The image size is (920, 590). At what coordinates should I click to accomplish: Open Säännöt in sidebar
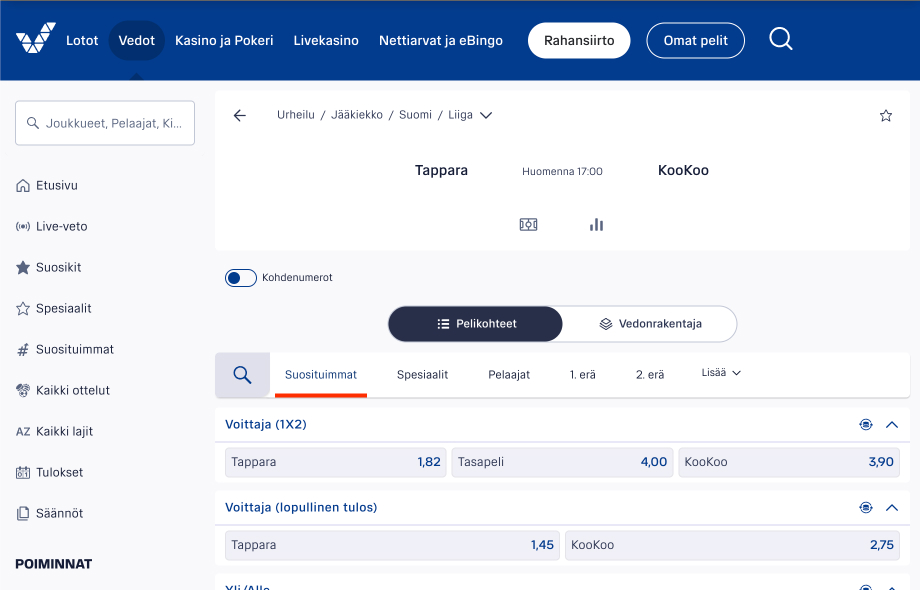click(x=49, y=514)
